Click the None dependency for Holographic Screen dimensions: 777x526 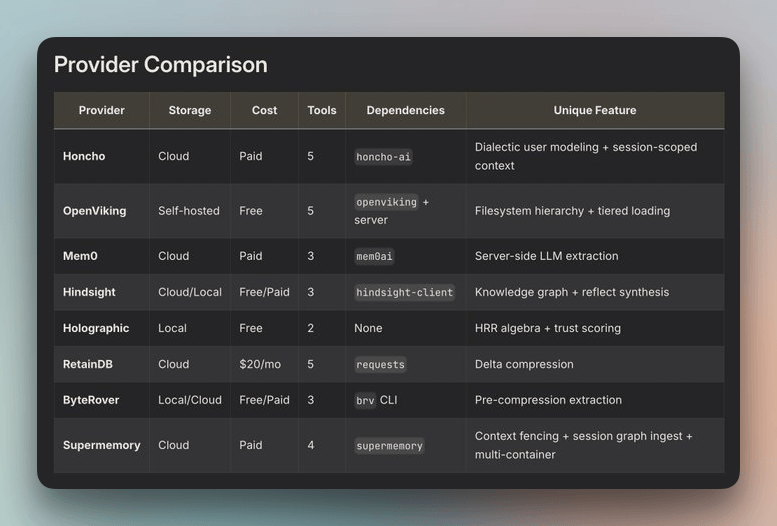coord(368,328)
